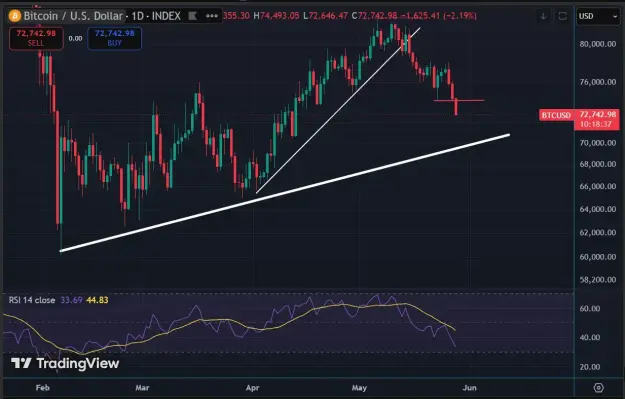Click the Bitcoin symbol logo icon

point(15,16)
